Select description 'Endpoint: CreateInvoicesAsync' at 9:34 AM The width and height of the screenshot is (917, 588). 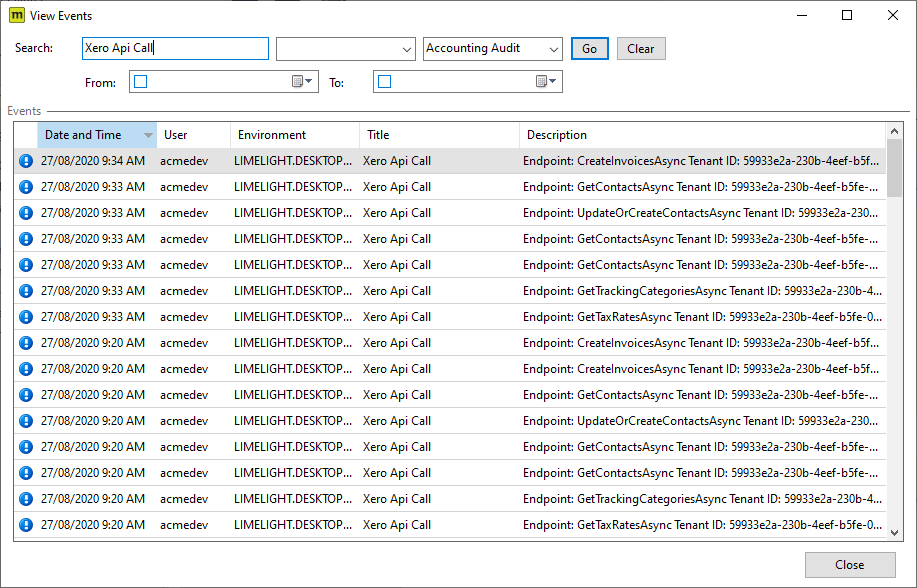(701, 161)
